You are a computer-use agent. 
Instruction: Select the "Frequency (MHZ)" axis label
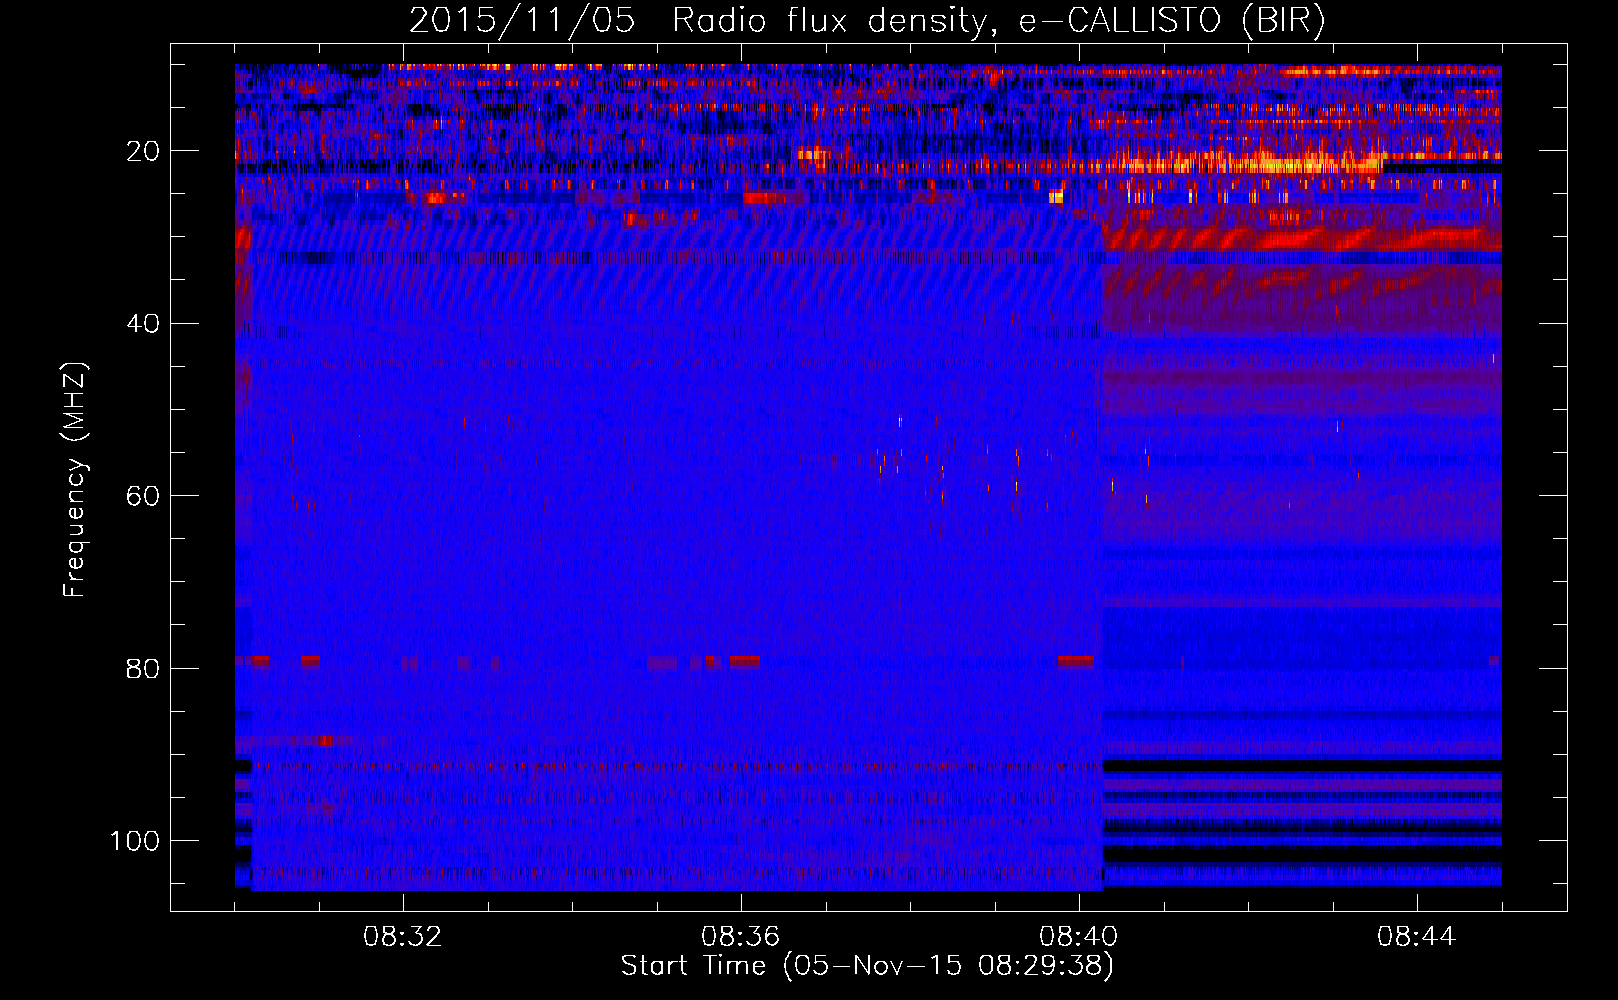[x=75, y=479]
